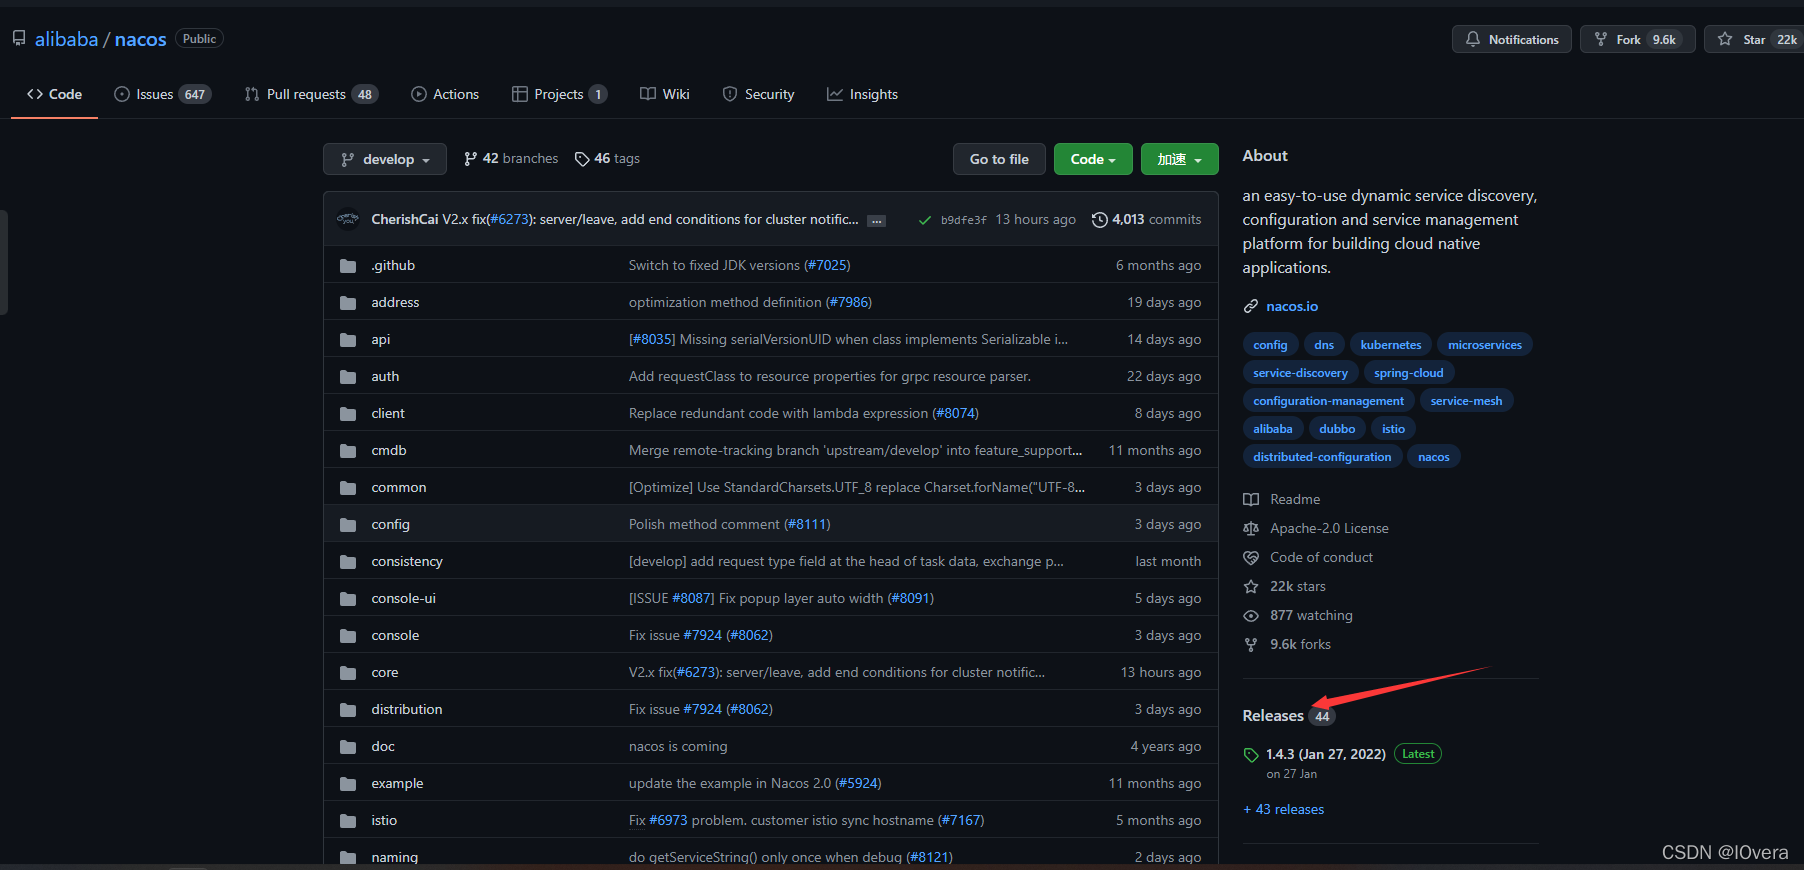View 4,013 commits history
Viewport: 1804px width, 870px height.
pos(1147,220)
